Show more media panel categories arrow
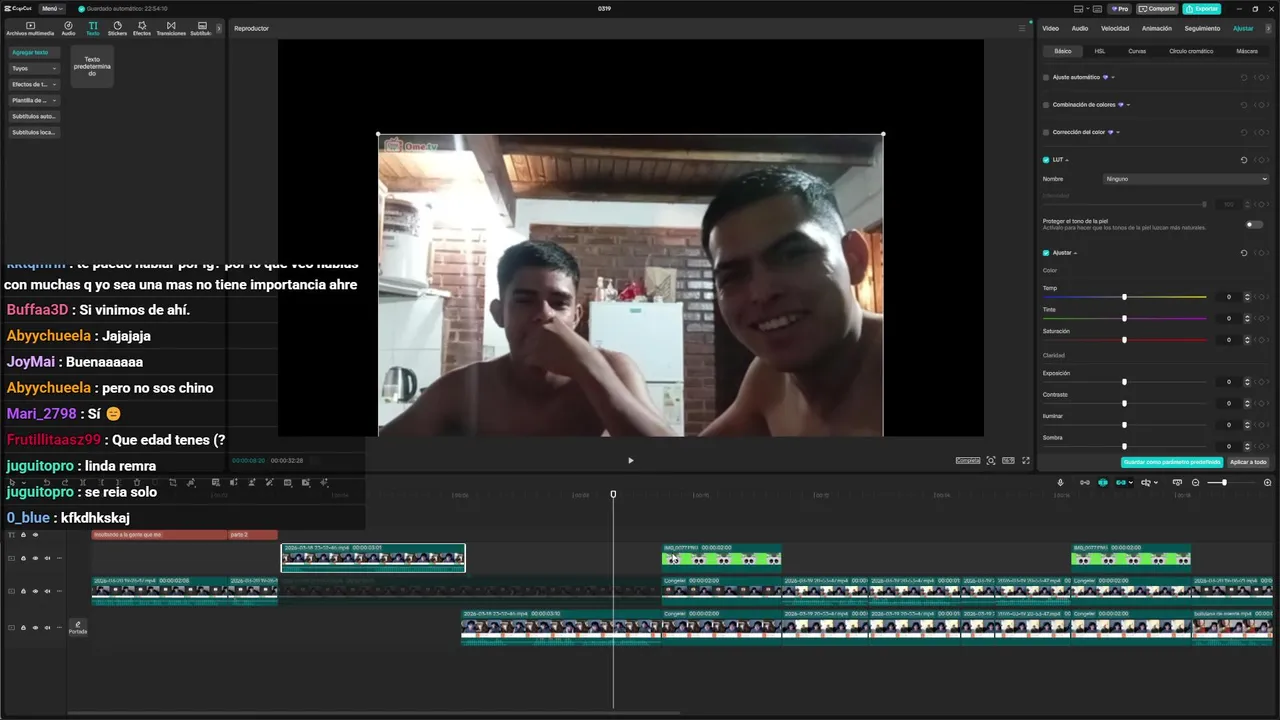The image size is (1280, 720). pos(219,28)
